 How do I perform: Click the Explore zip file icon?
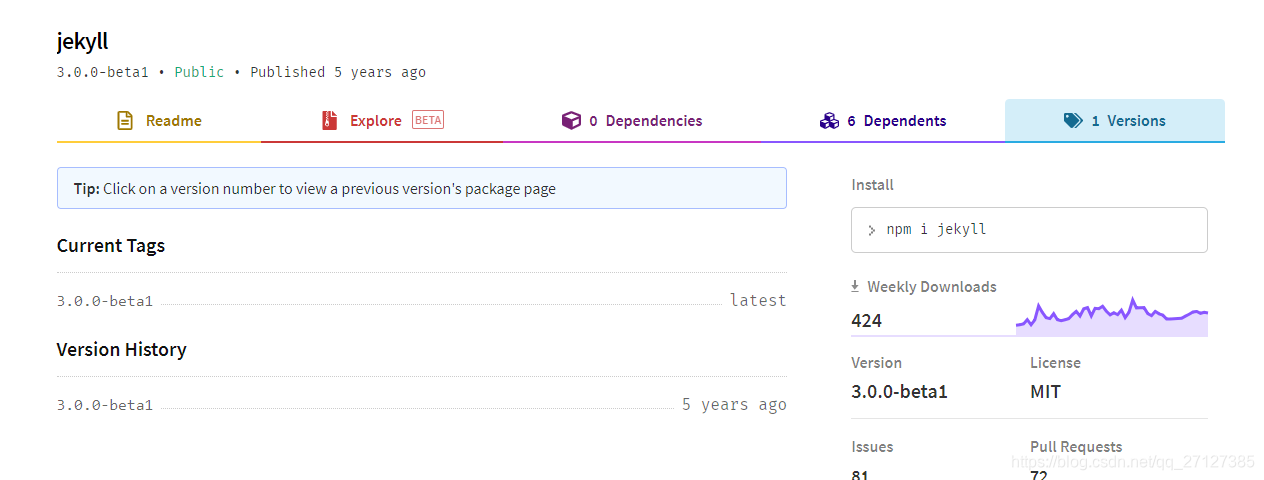pyautogui.click(x=329, y=121)
